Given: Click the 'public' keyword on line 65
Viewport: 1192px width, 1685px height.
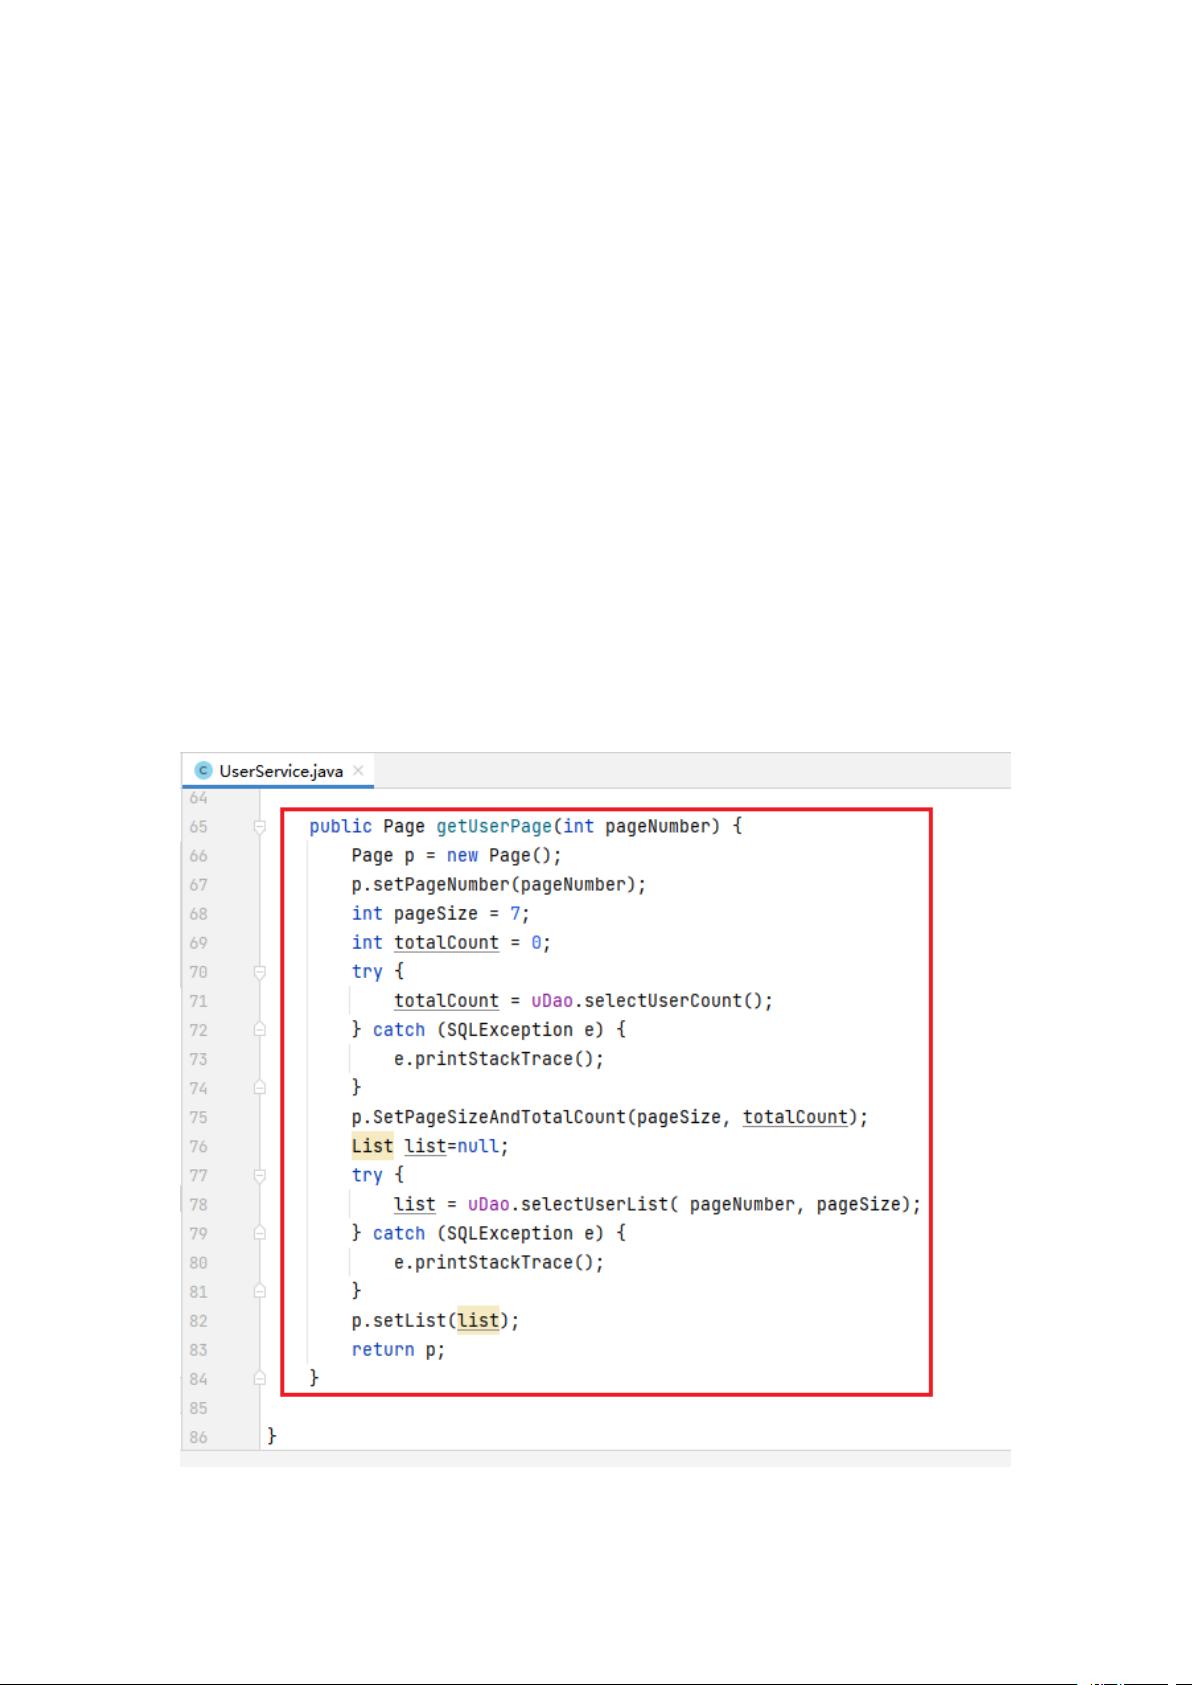Looking at the screenshot, I should pyautogui.click(x=340, y=826).
